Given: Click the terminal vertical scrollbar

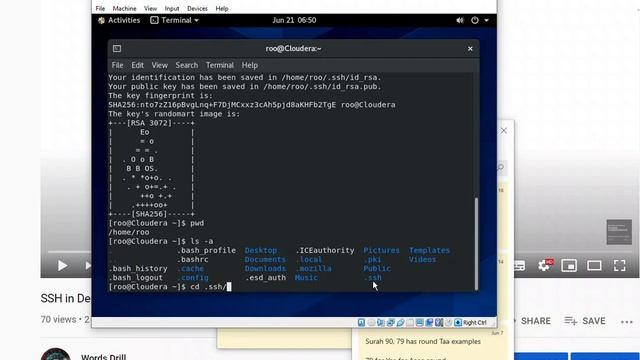Looking at the screenshot, I should (476, 243).
